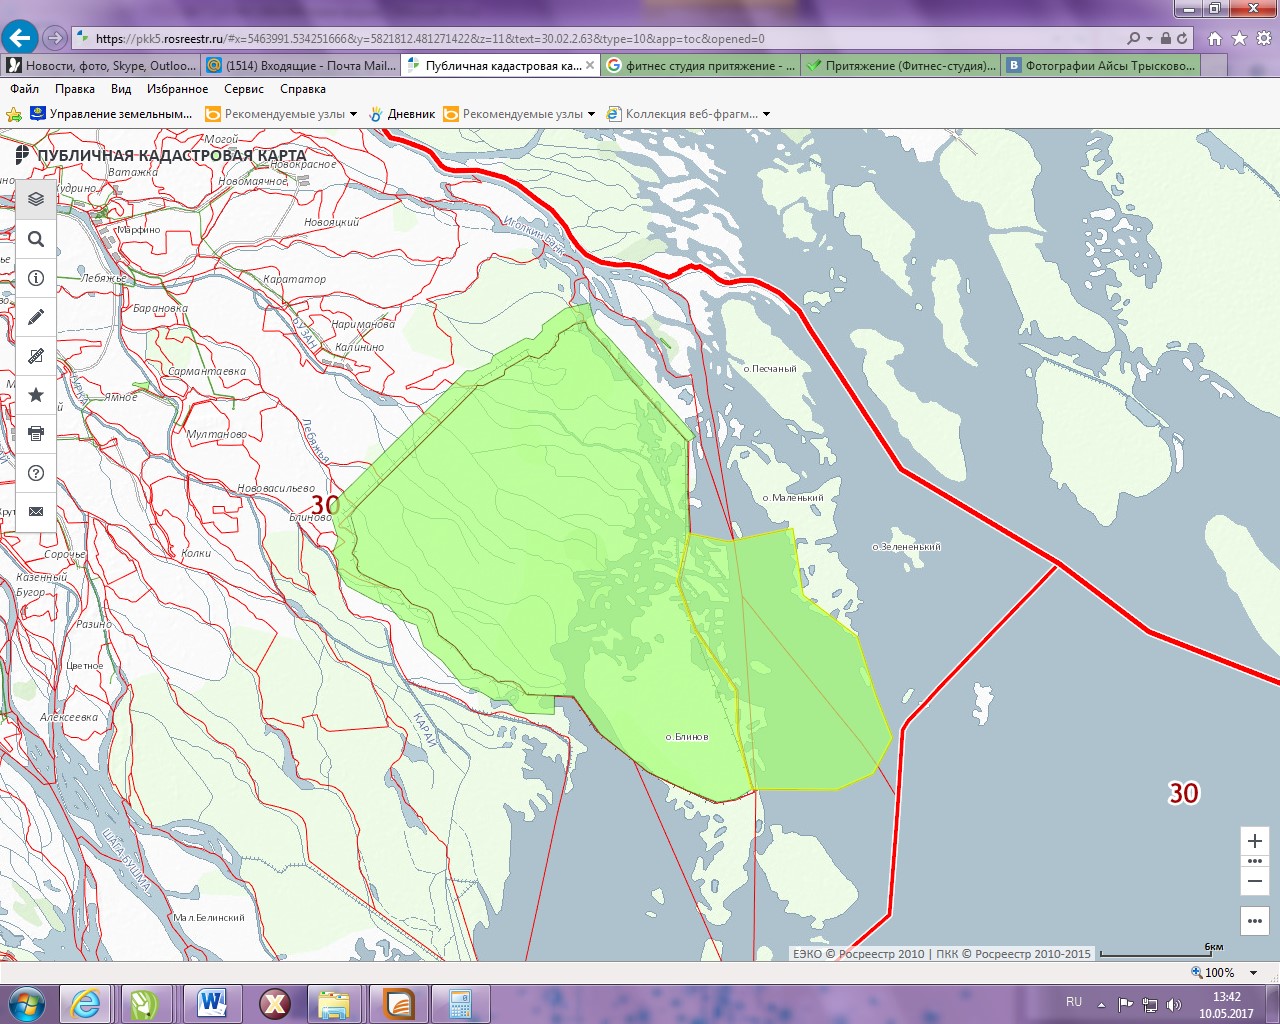
Task: Zoom out the map with minus button
Action: (1255, 881)
